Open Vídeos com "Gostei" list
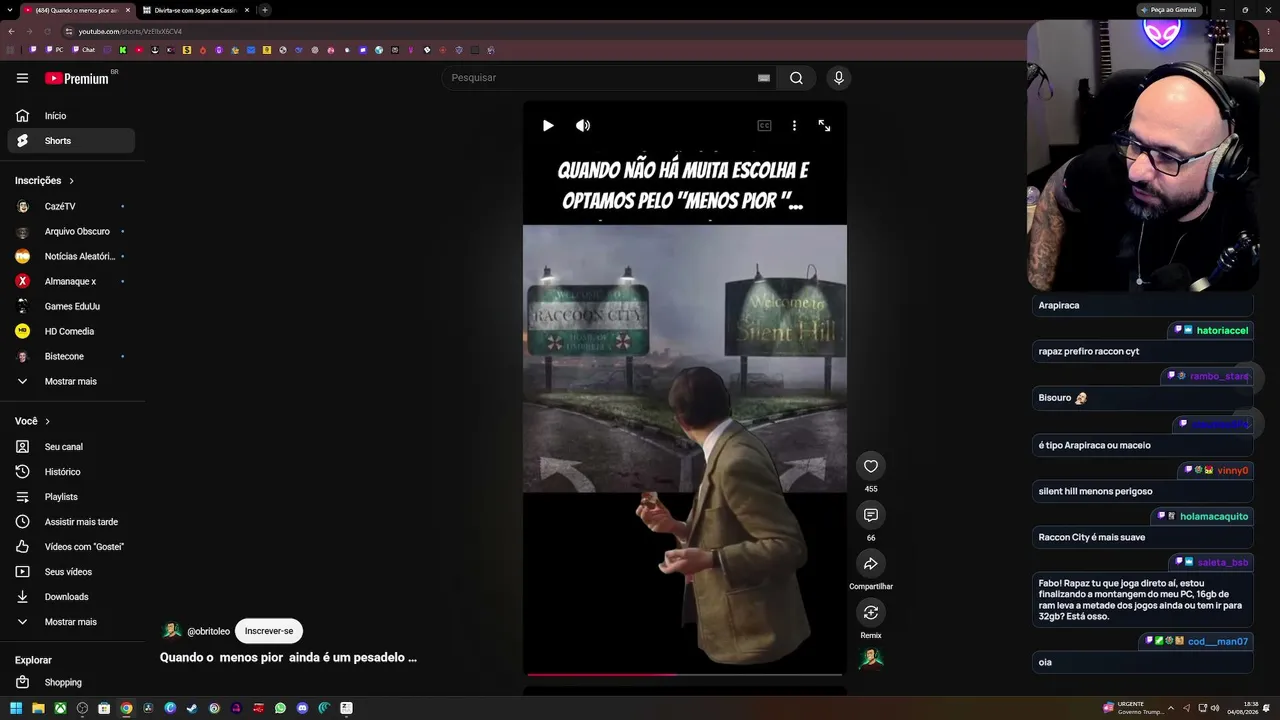Viewport: 1280px width, 720px height. coord(71,547)
